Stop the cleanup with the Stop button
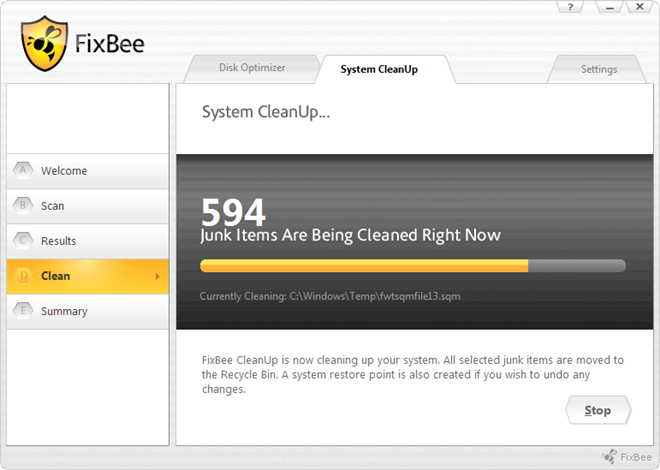This screenshot has height=470, width=660. [598, 410]
